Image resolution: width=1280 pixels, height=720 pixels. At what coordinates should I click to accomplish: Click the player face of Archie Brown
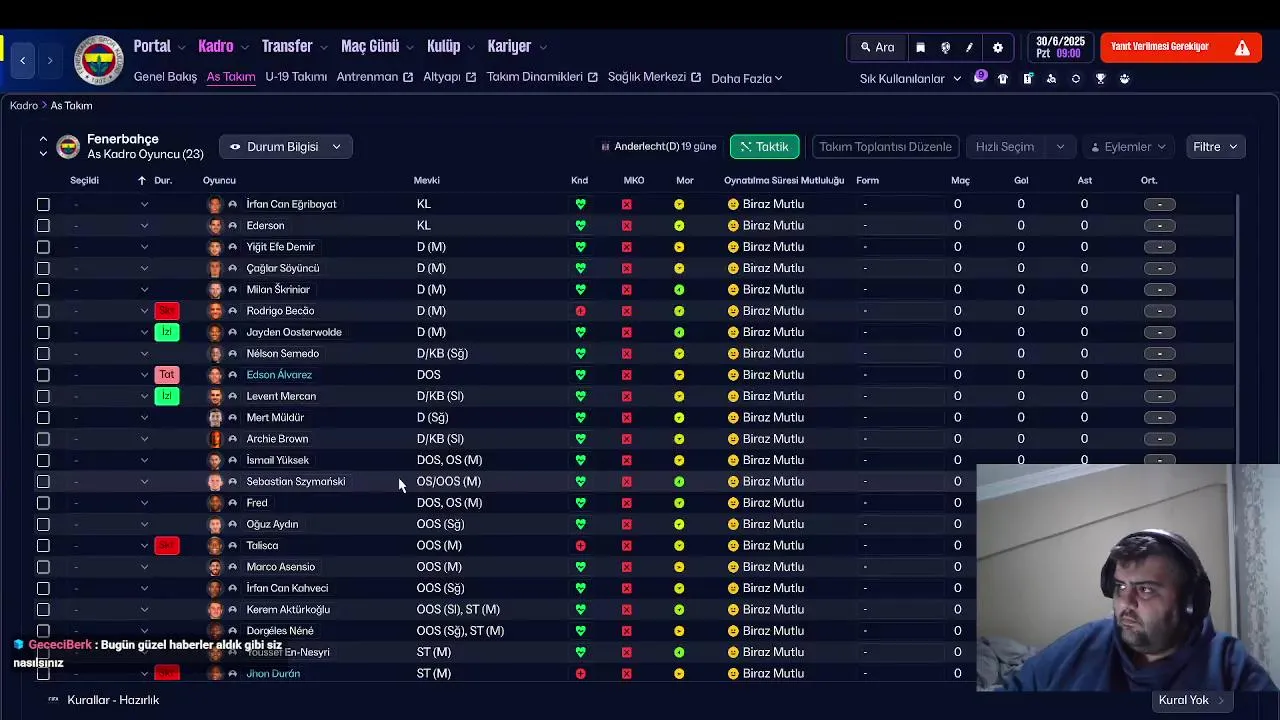click(215, 439)
